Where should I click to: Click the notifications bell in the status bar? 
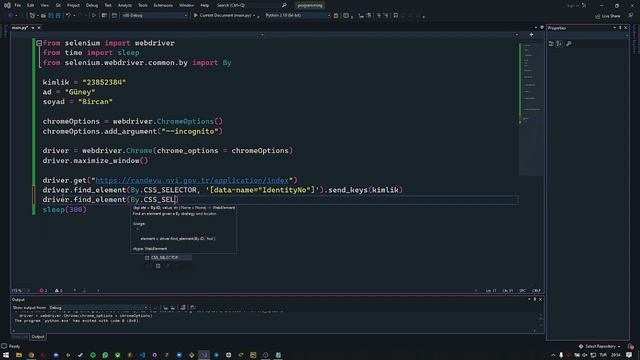[631, 347]
